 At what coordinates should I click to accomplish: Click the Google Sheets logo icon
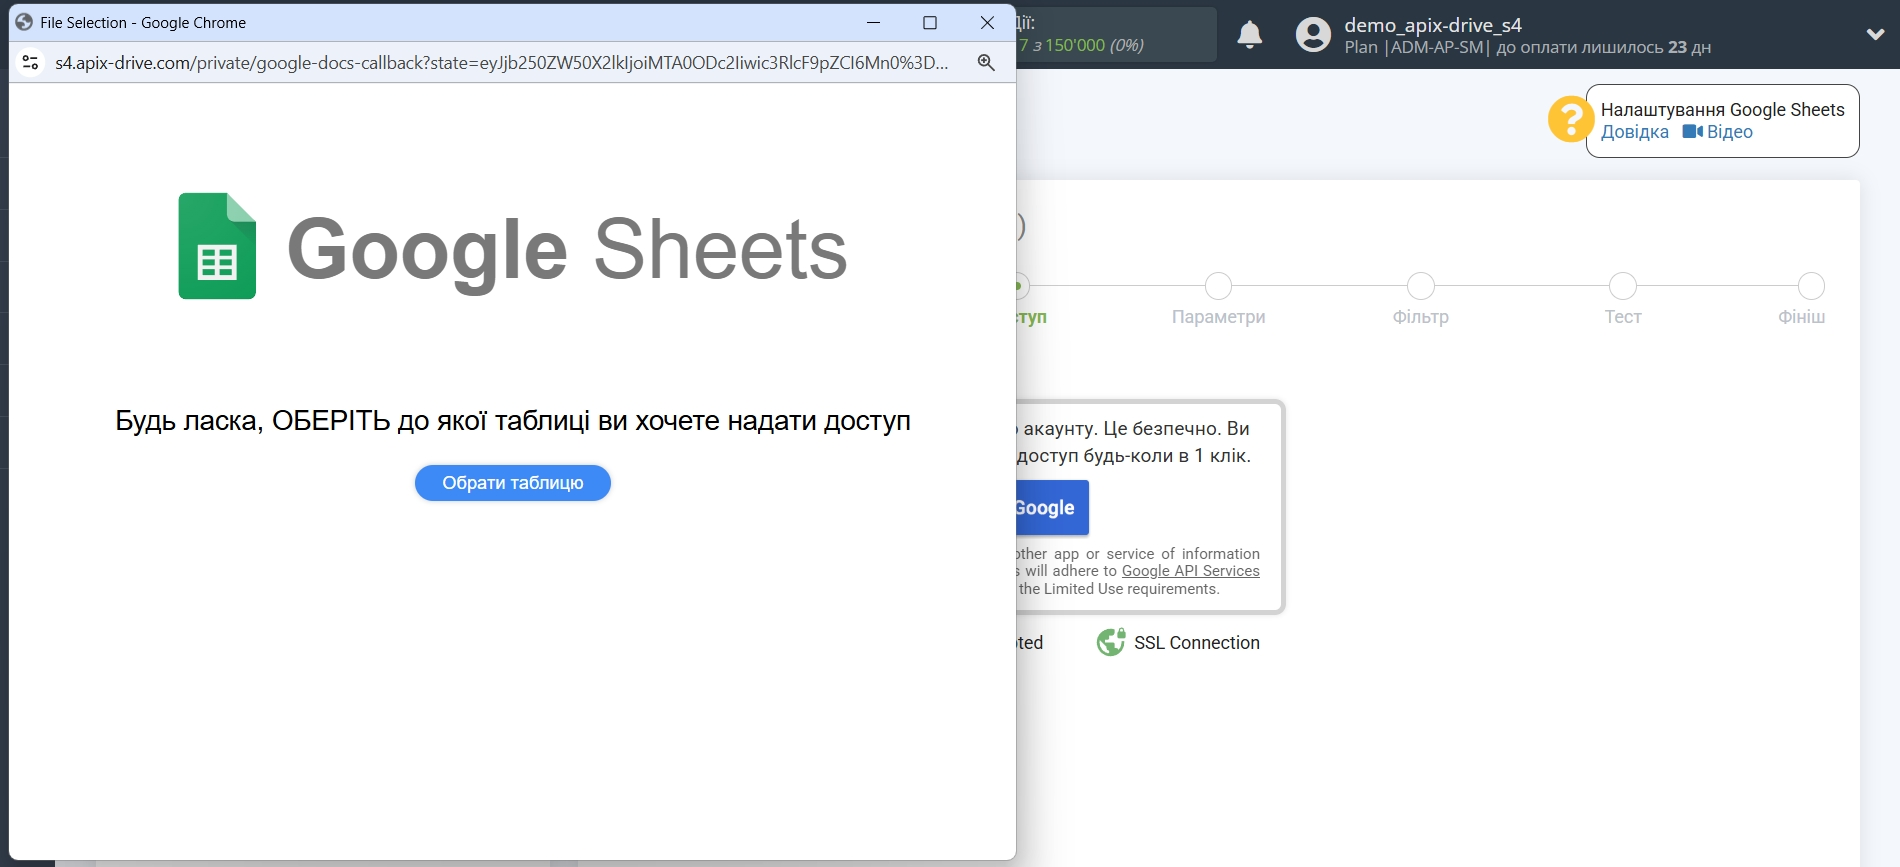click(217, 246)
